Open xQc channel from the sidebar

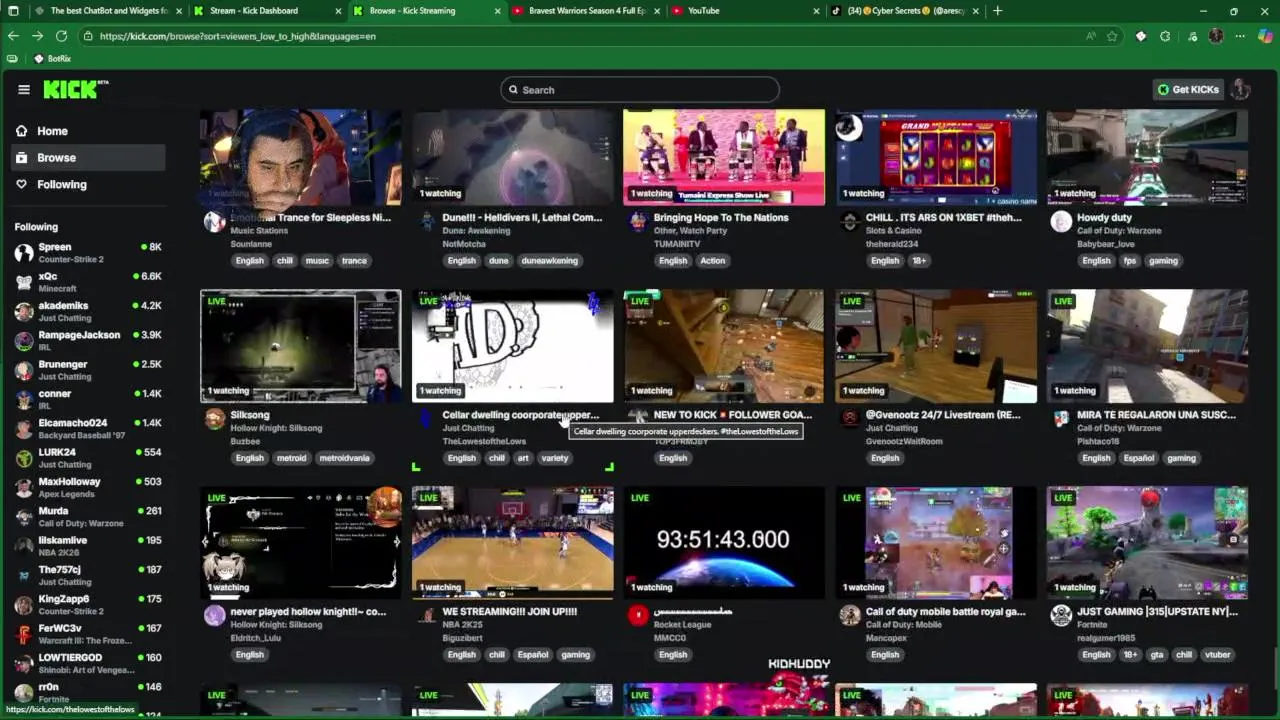pyautogui.click(x=88, y=282)
